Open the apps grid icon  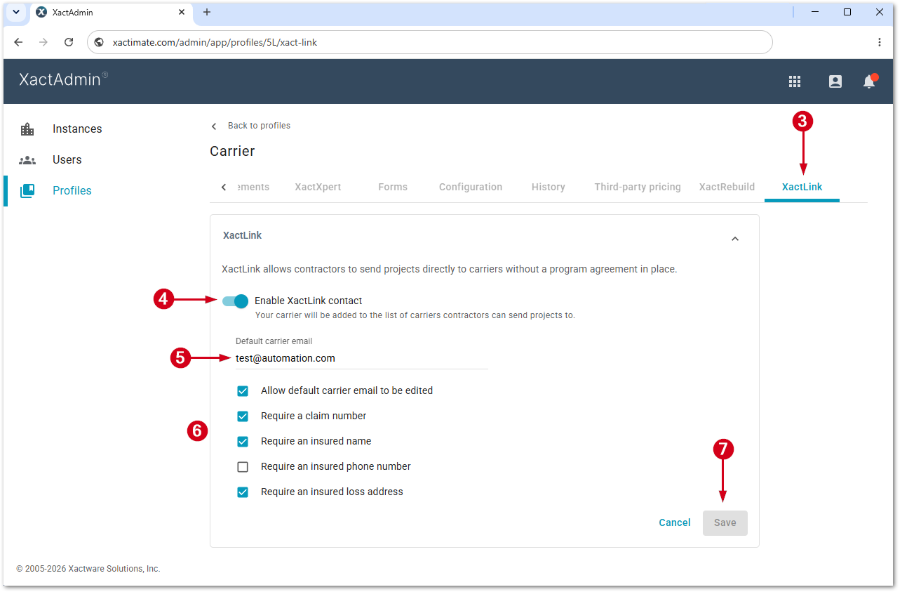[794, 82]
